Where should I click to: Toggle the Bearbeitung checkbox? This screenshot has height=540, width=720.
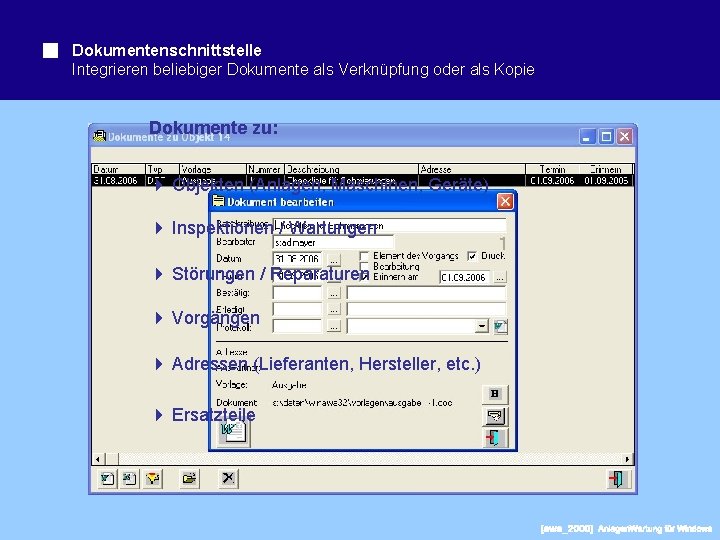364,266
